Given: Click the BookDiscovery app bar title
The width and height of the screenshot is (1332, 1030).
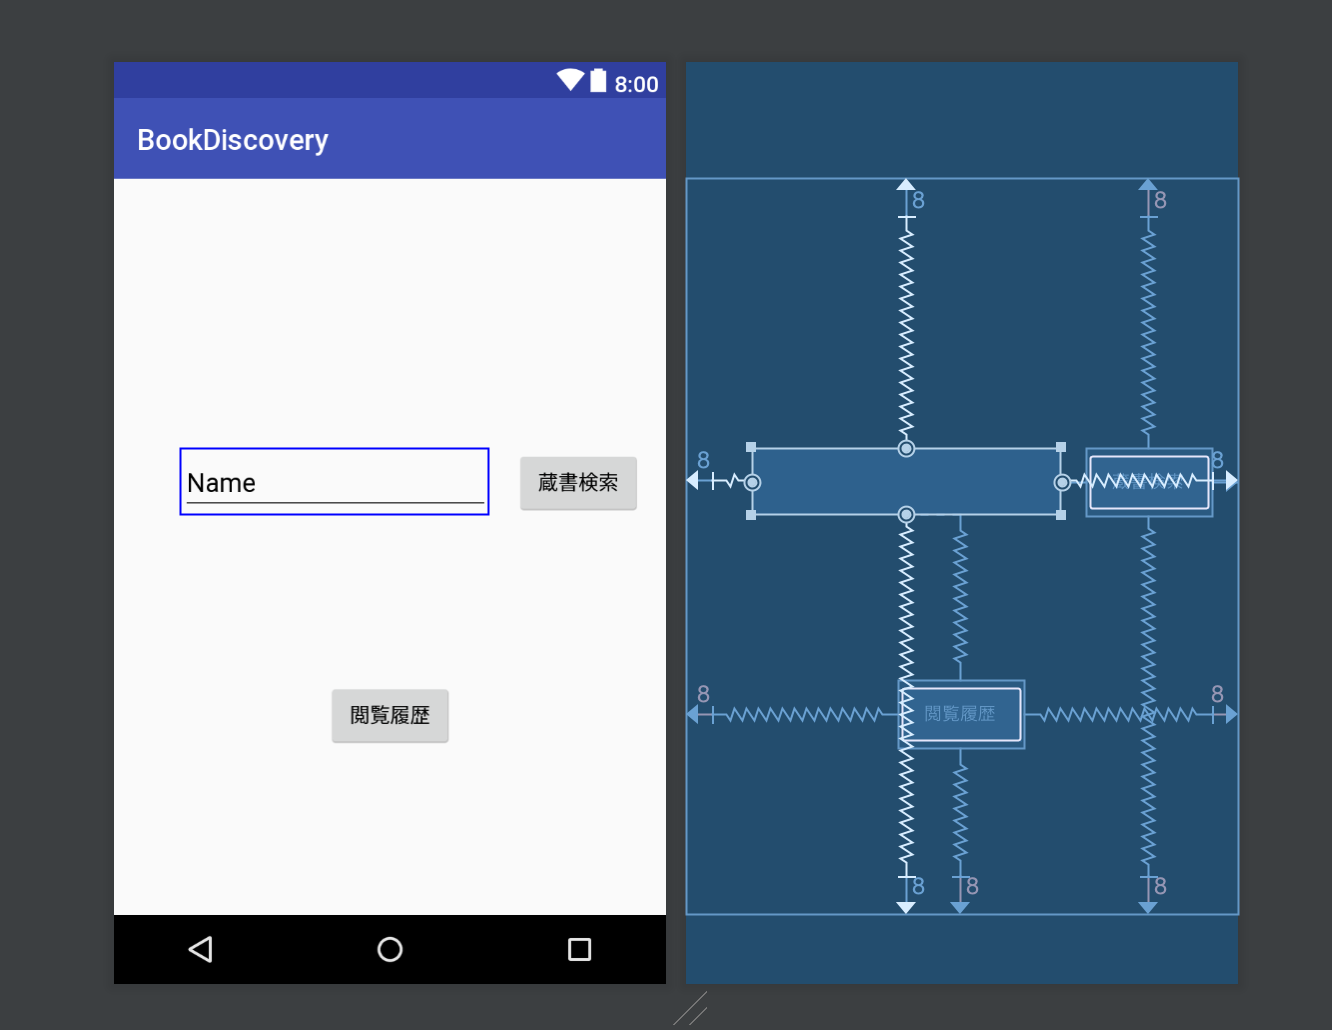Looking at the screenshot, I should click(233, 140).
